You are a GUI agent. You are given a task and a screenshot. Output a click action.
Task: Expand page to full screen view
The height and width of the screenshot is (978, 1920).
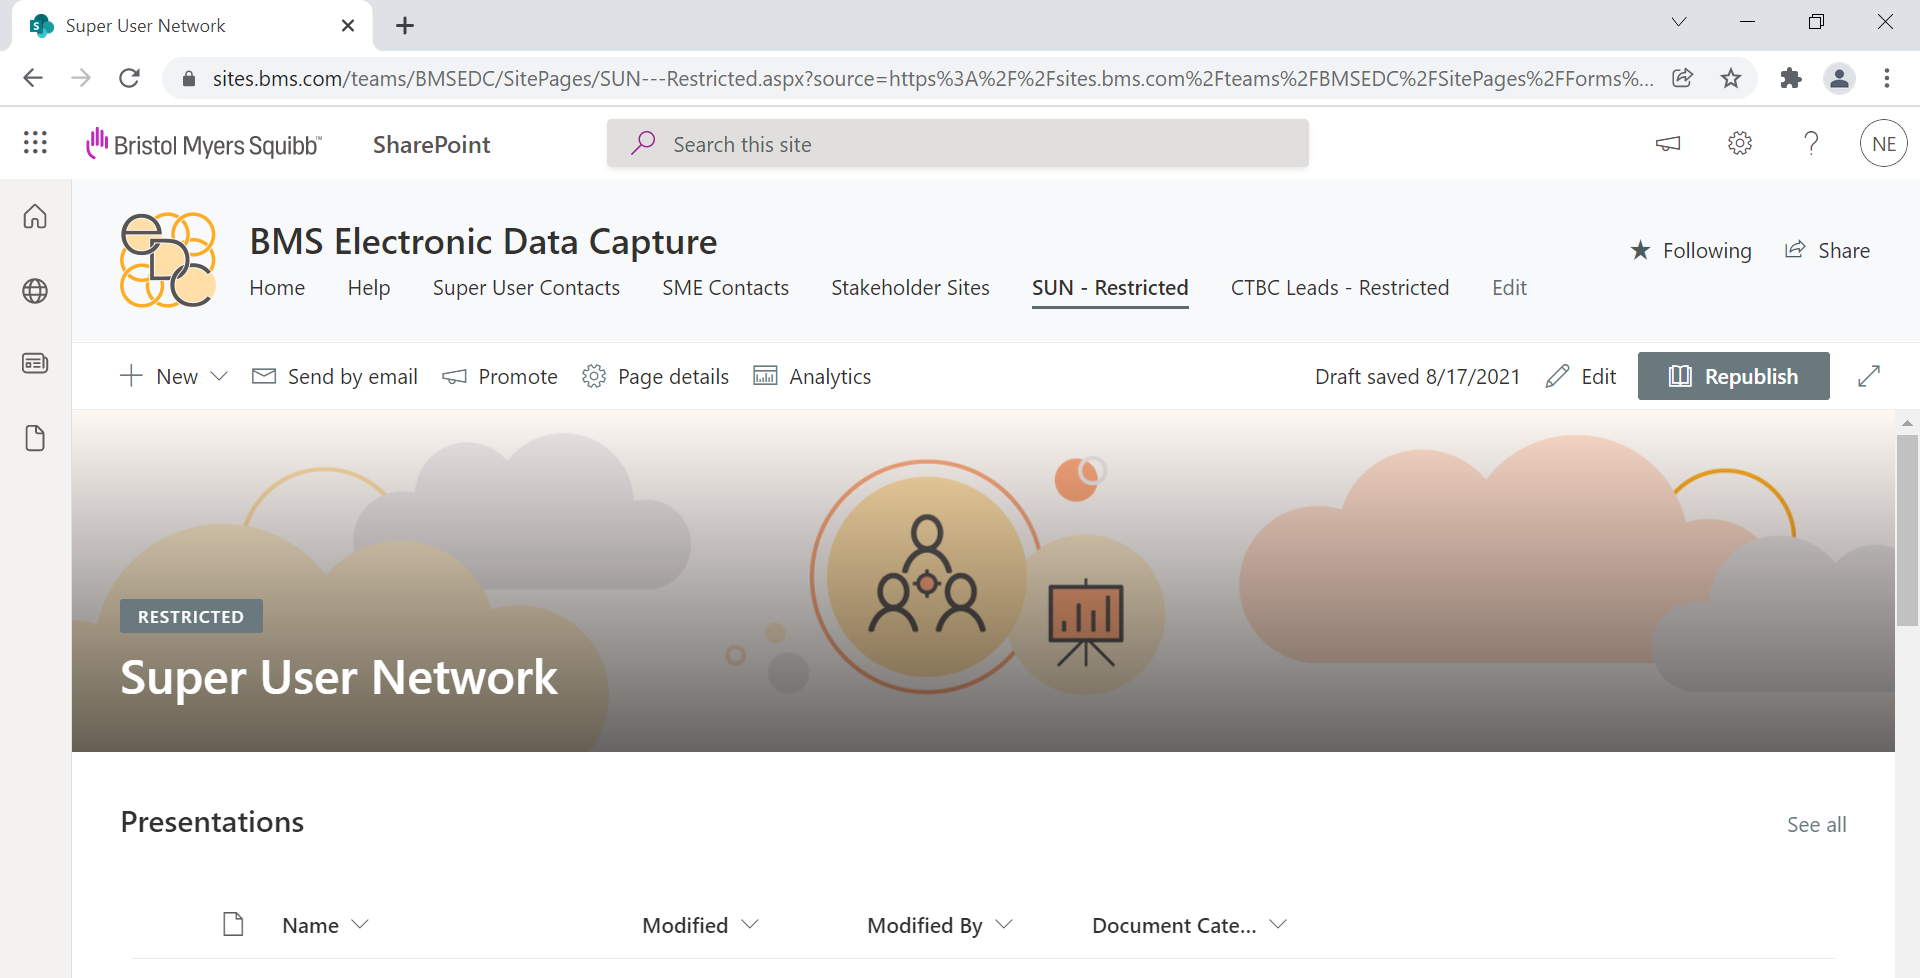pos(1869,376)
